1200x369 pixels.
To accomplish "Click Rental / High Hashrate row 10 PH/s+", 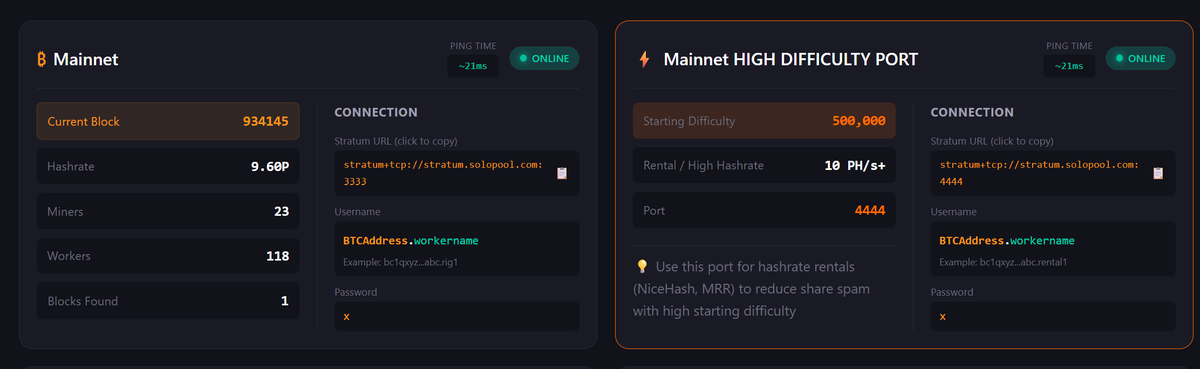I will (764, 166).
